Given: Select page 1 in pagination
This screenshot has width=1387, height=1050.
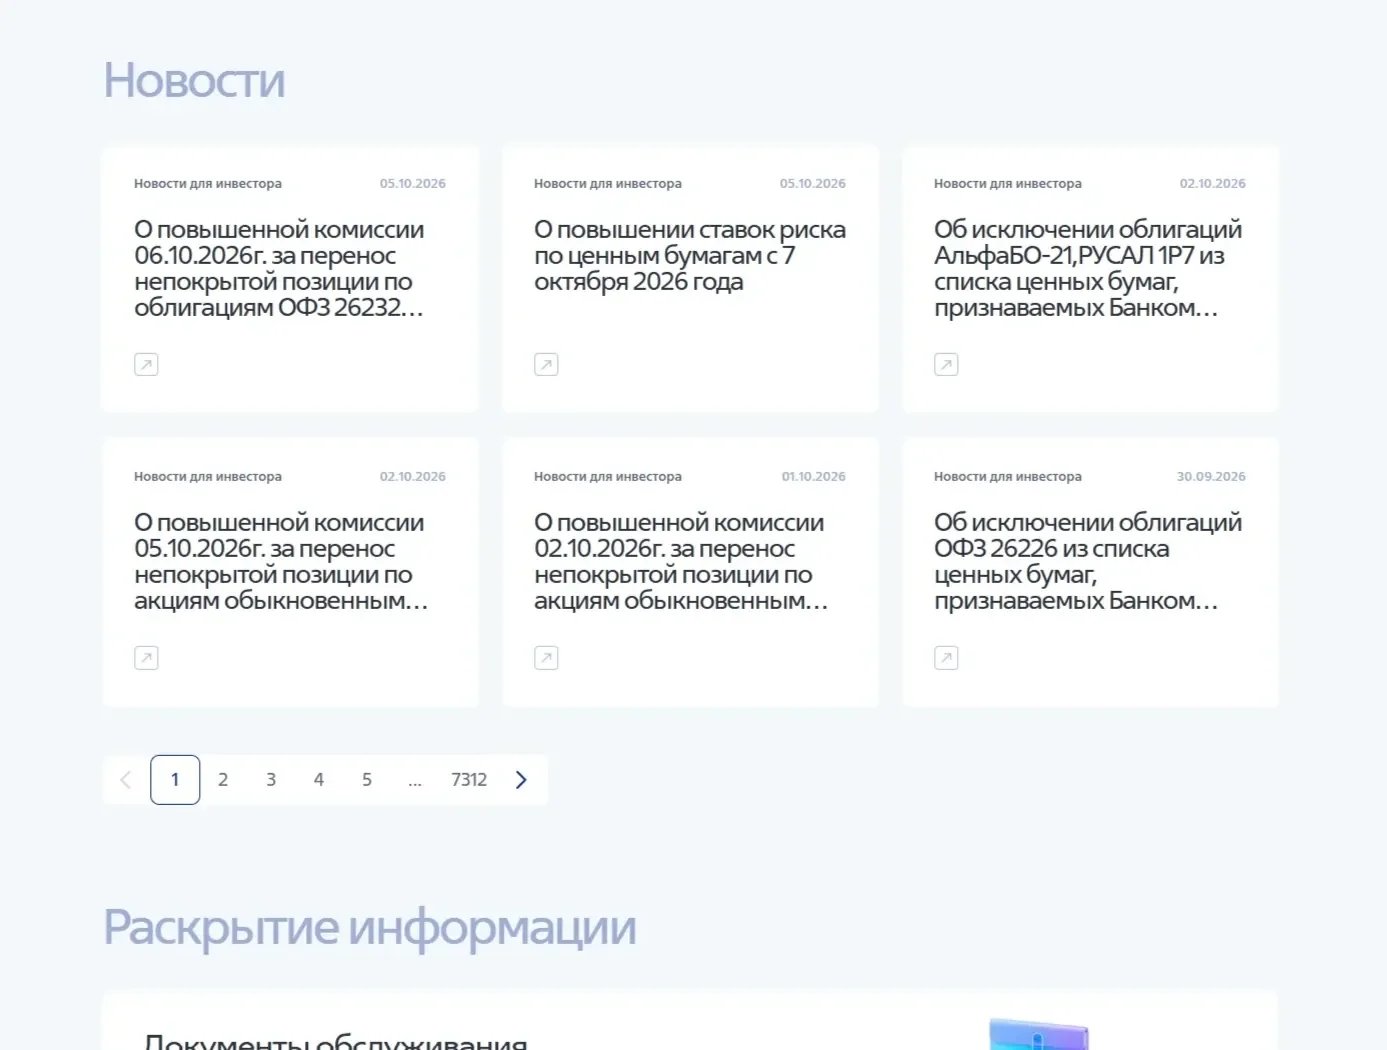Looking at the screenshot, I should pos(175,780).
